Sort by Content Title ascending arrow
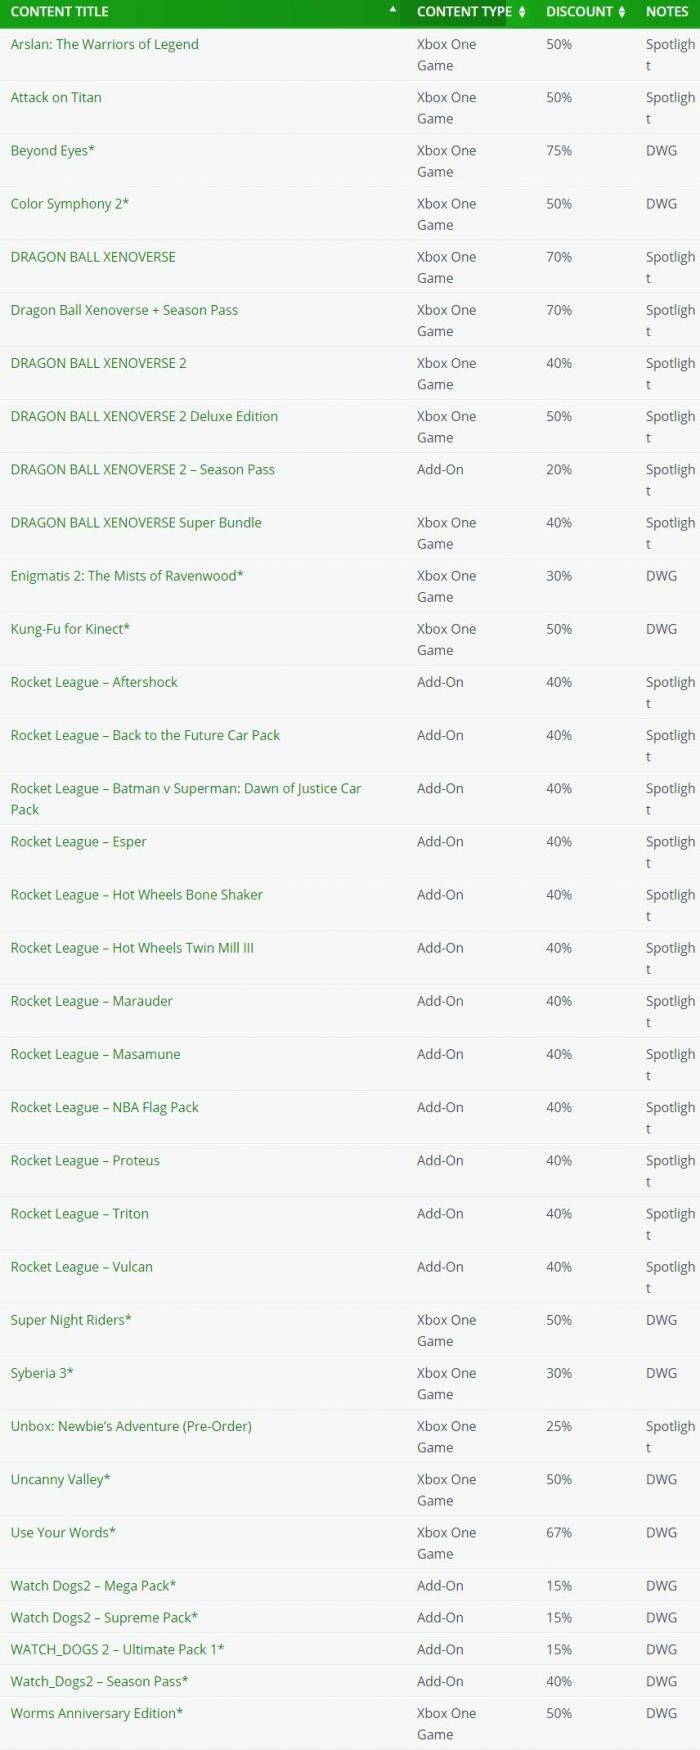Viewport: 700px width, 1750px height. 393,9
